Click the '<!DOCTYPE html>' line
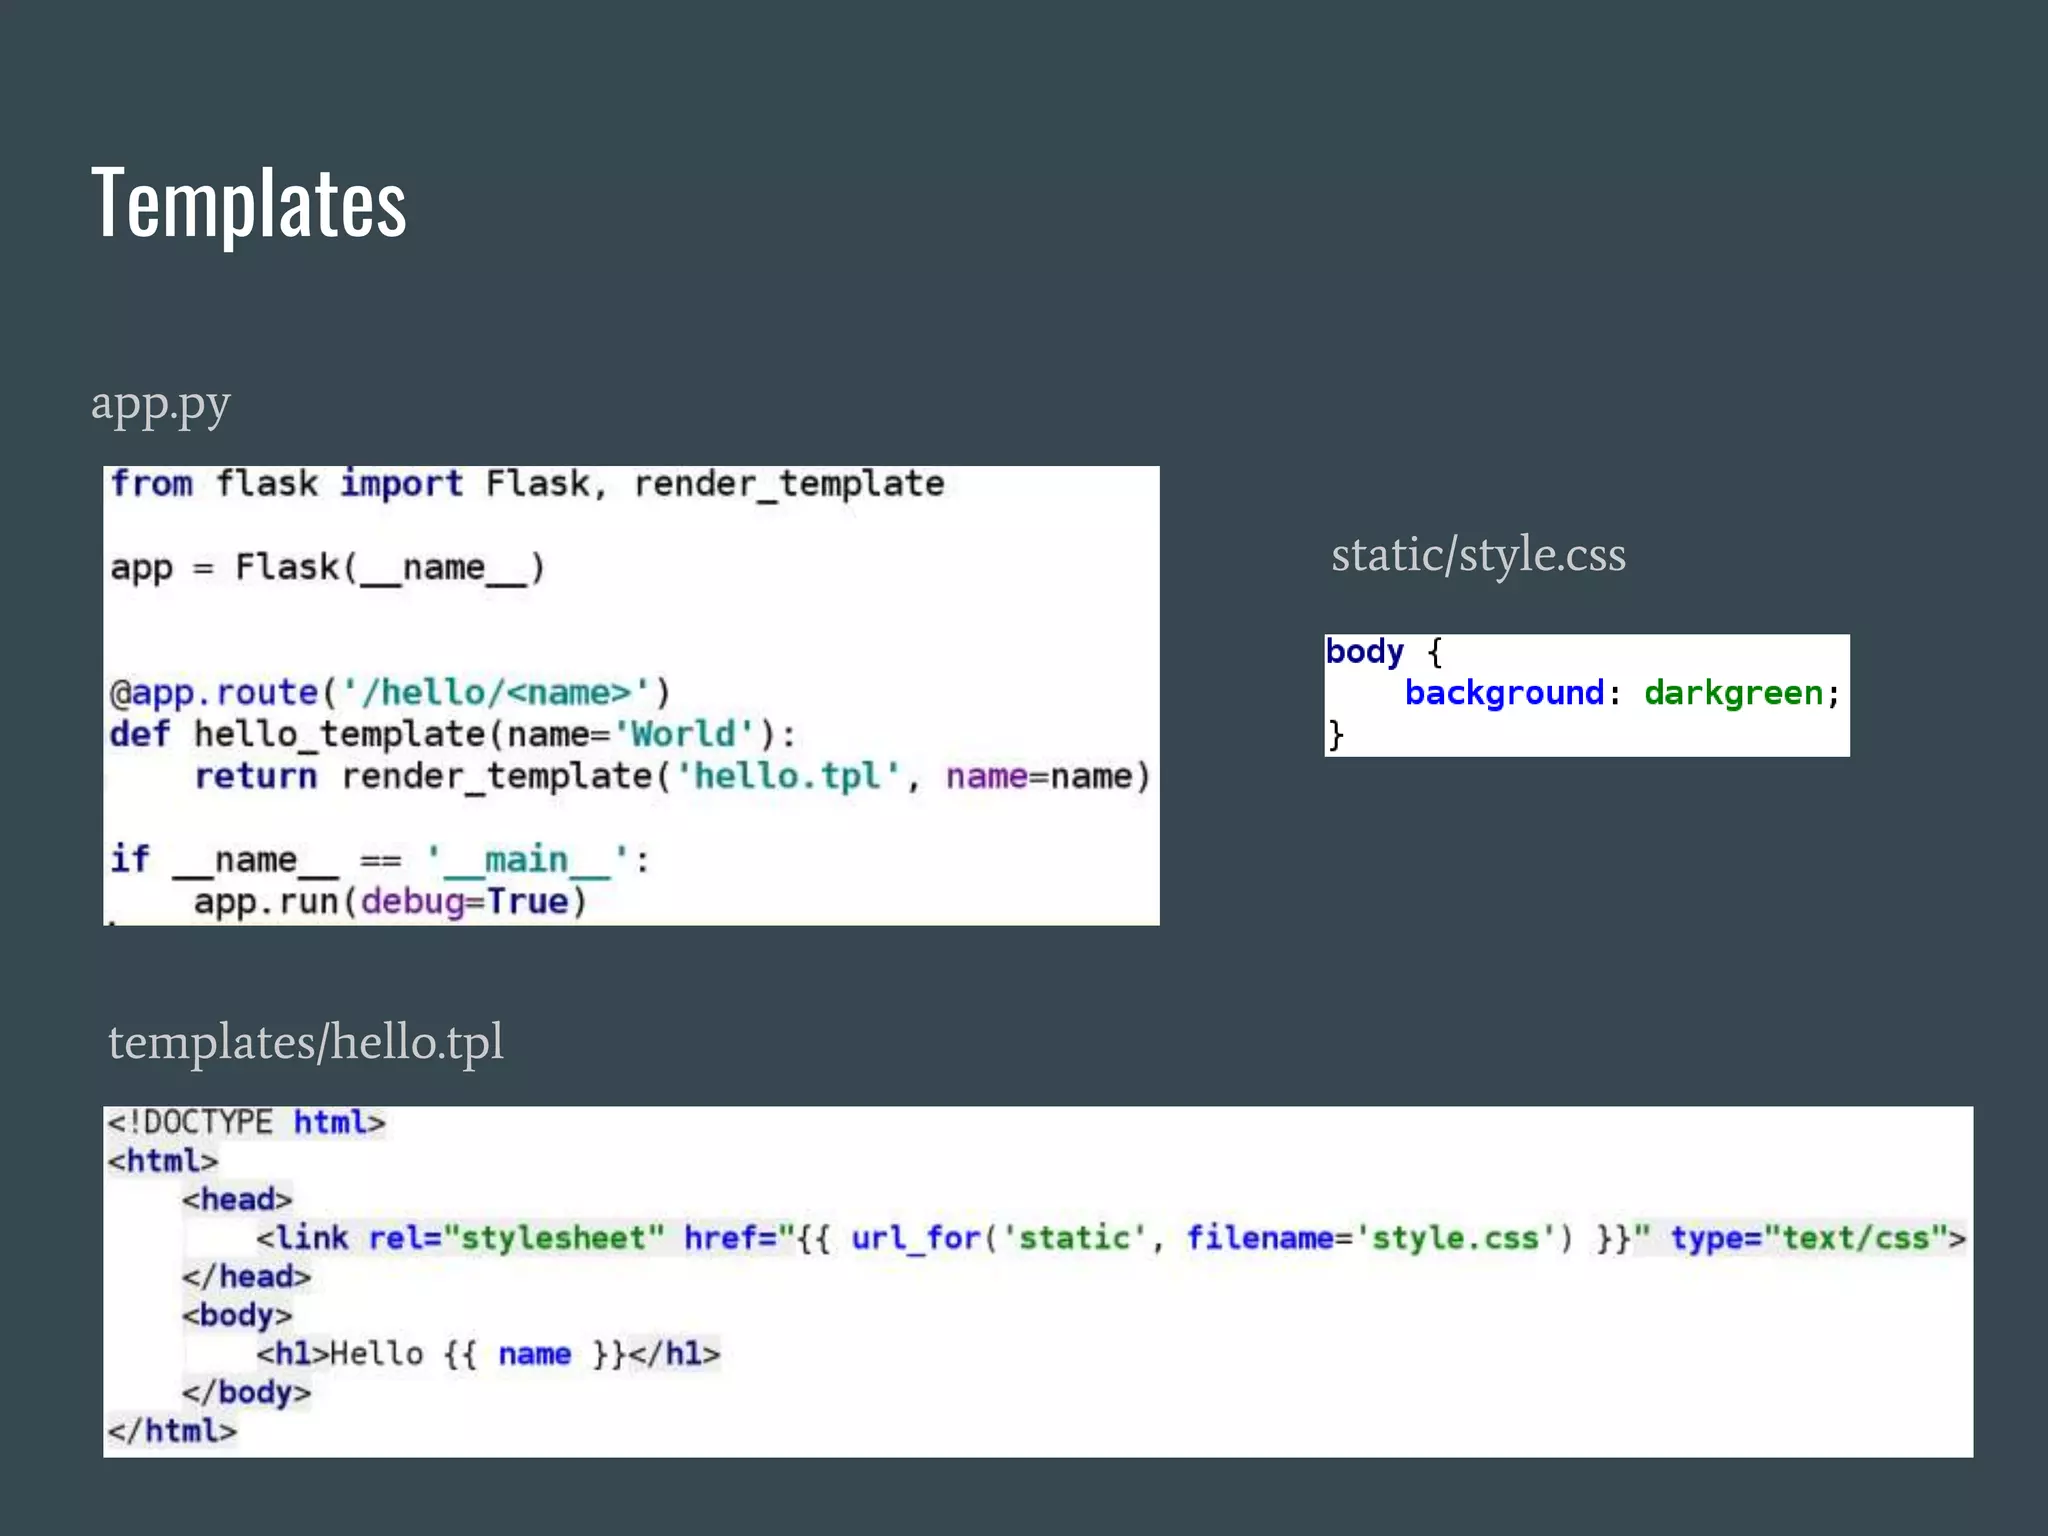This screenshot has height=1536, width=2048. pos(246,1122)
